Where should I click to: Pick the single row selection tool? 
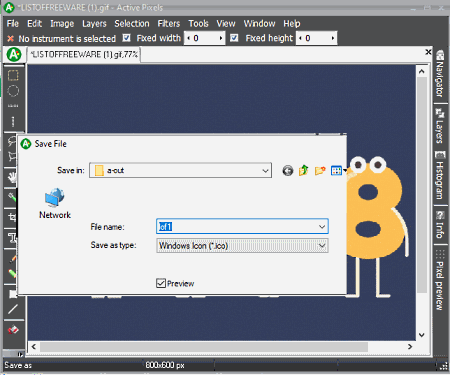click(13, 106)
